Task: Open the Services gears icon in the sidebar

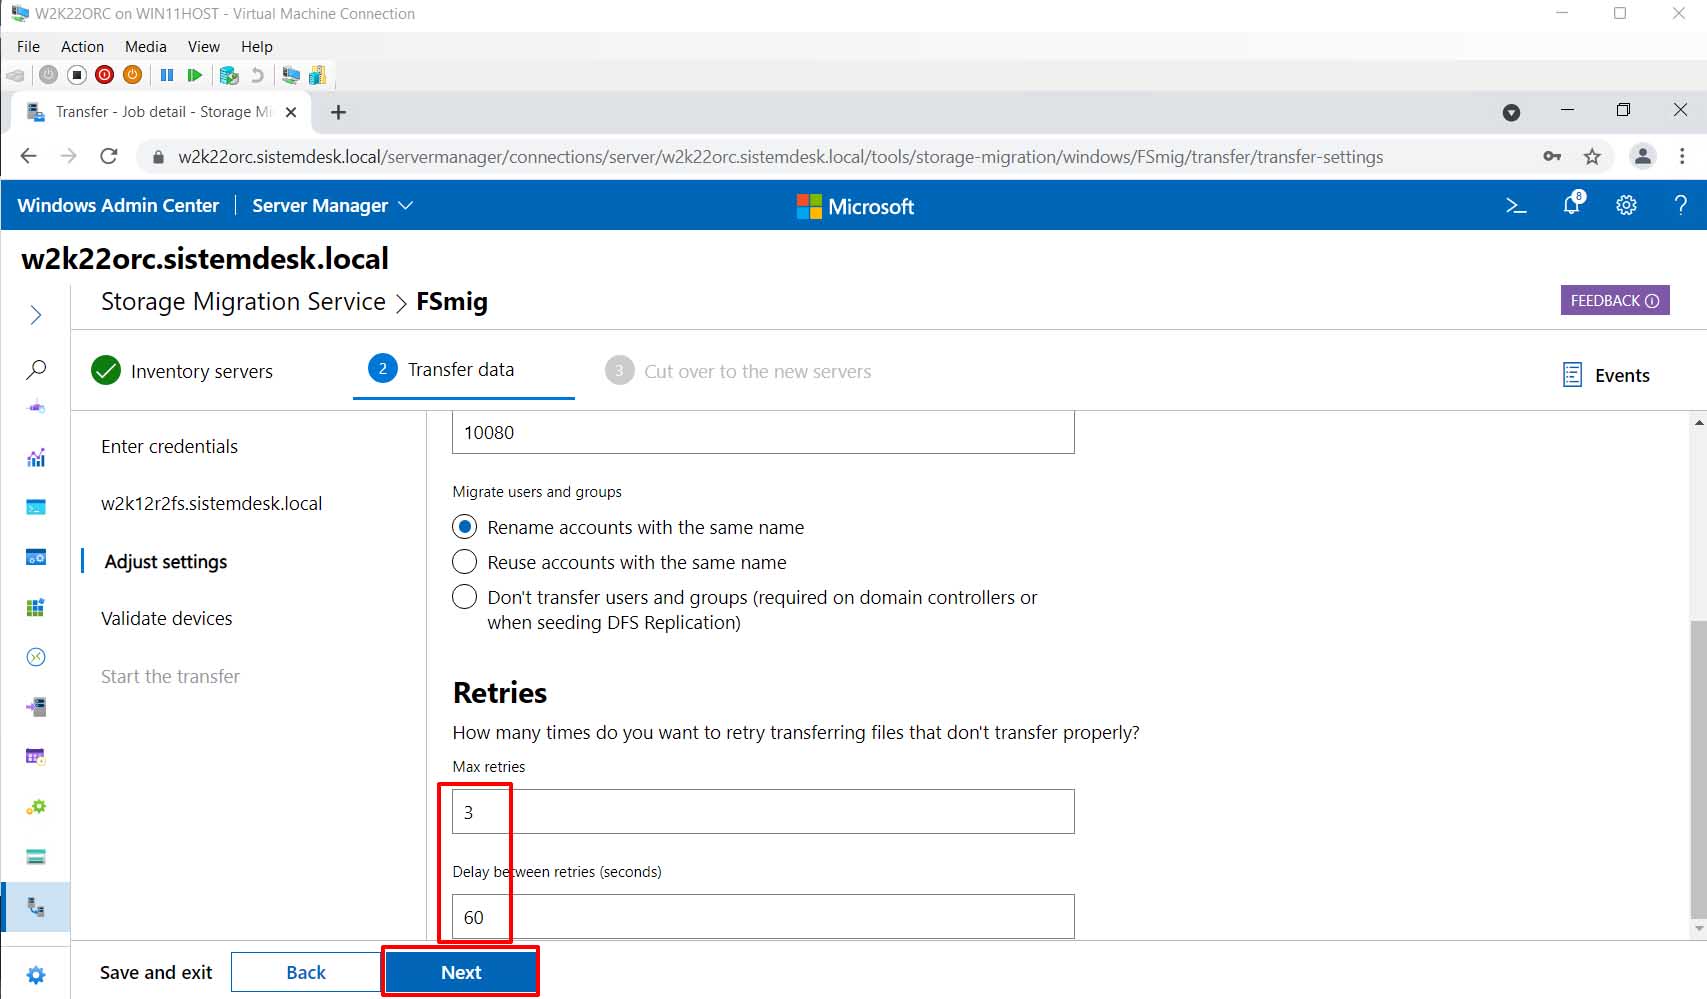Action: pyautogui.click(x=36, y=806)
